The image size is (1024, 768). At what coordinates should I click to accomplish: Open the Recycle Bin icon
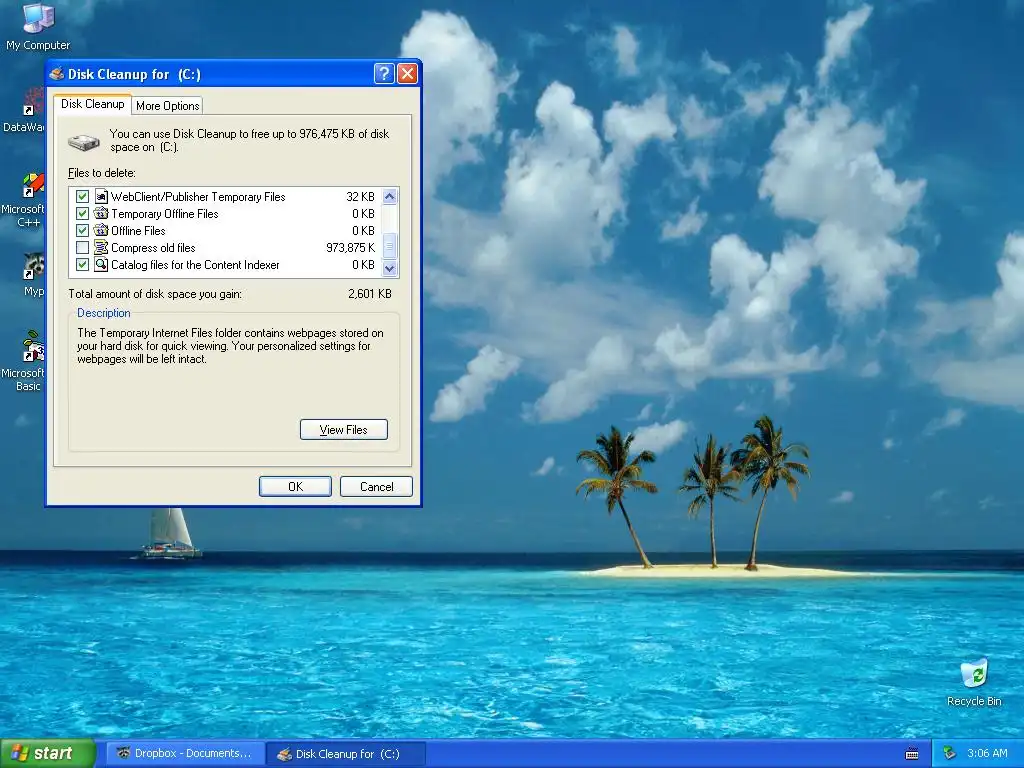click(974, 683)
